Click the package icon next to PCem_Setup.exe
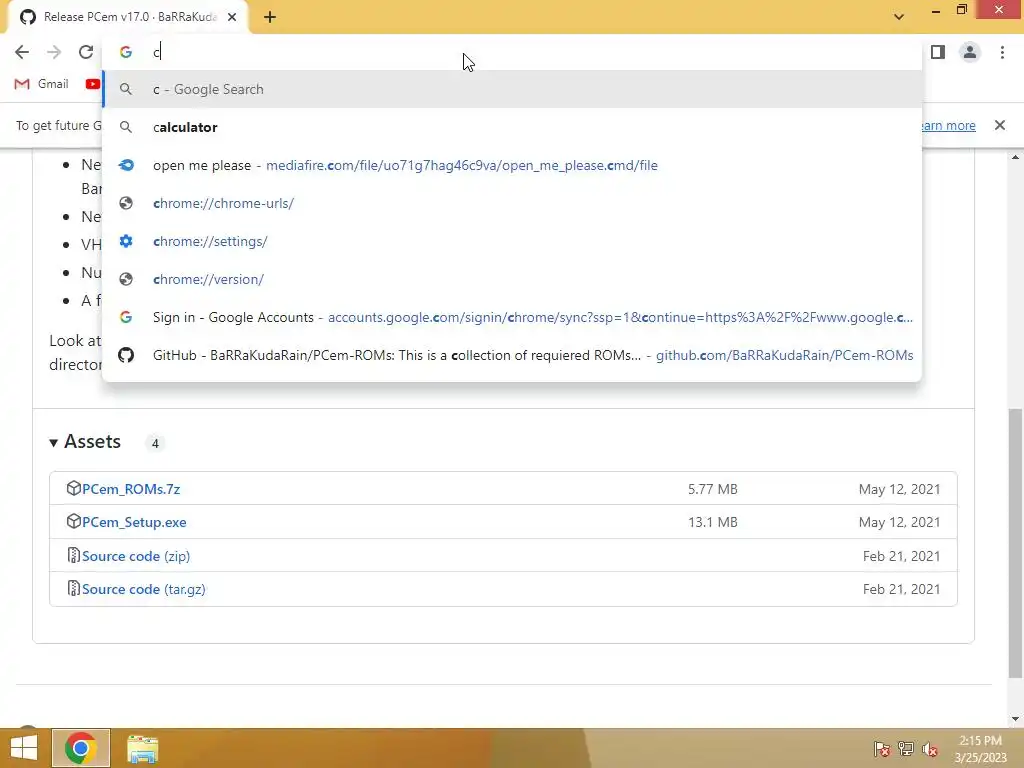 pos(73,522)
